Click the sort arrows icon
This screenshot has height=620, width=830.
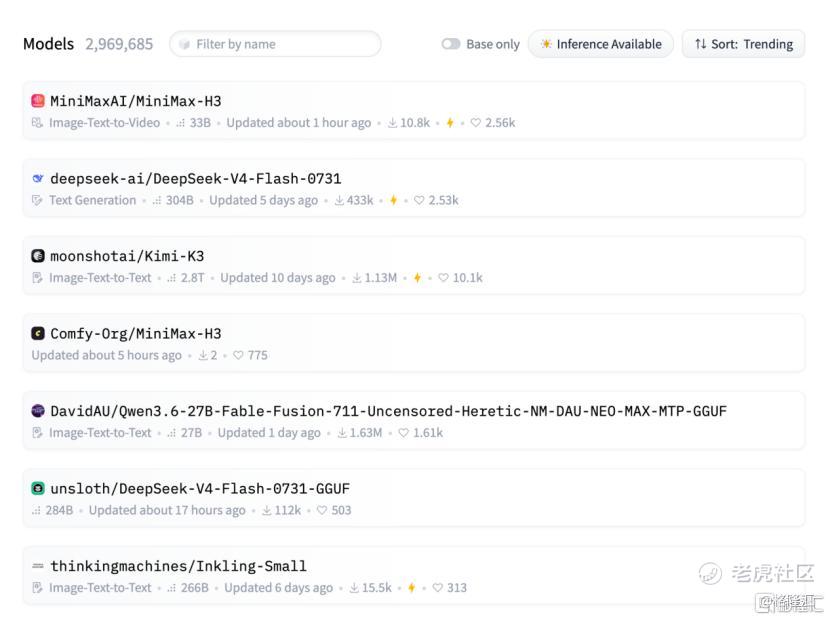tap(700, 44)
